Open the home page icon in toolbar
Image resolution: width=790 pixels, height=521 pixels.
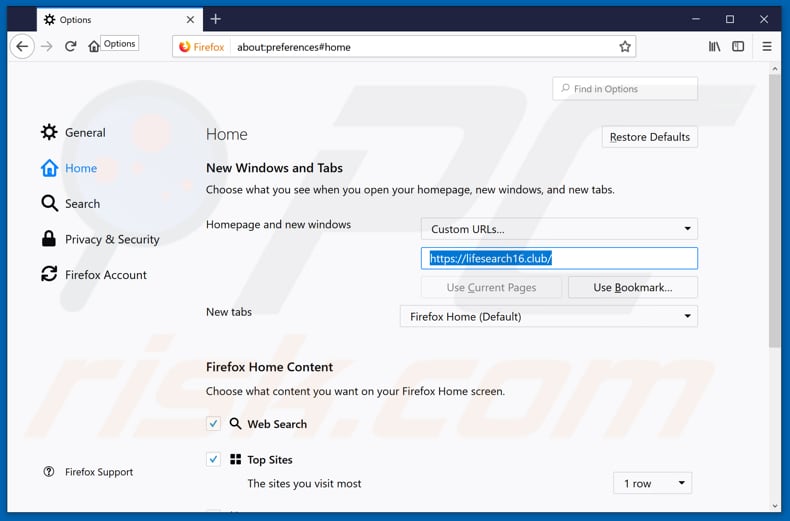94,47
